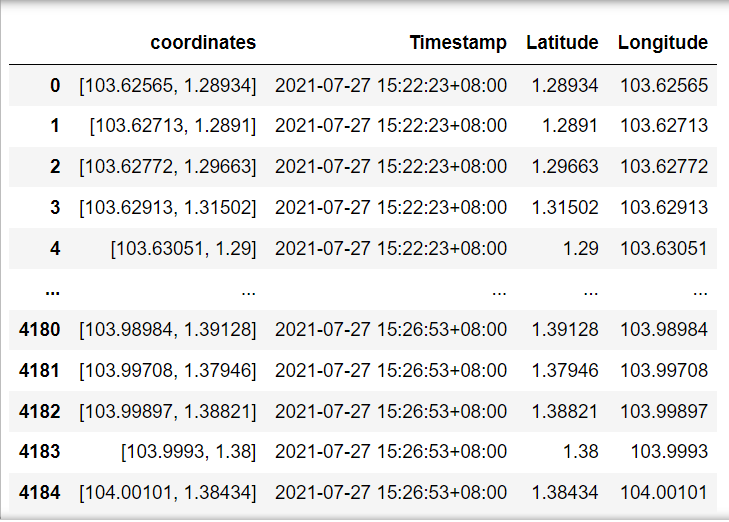Click Timestamp cell in row 4184
The image size is (729, 522).
[x=391, y=492]
